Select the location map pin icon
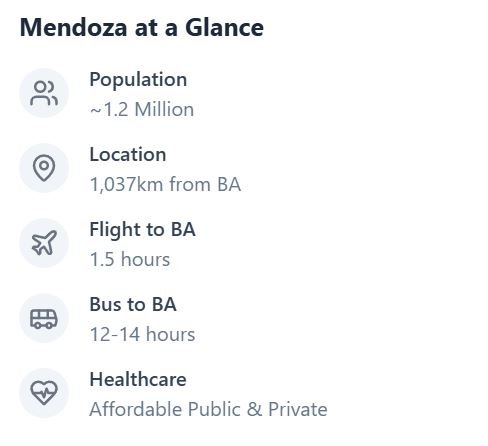The image size is (488, 446). (44, 168)
